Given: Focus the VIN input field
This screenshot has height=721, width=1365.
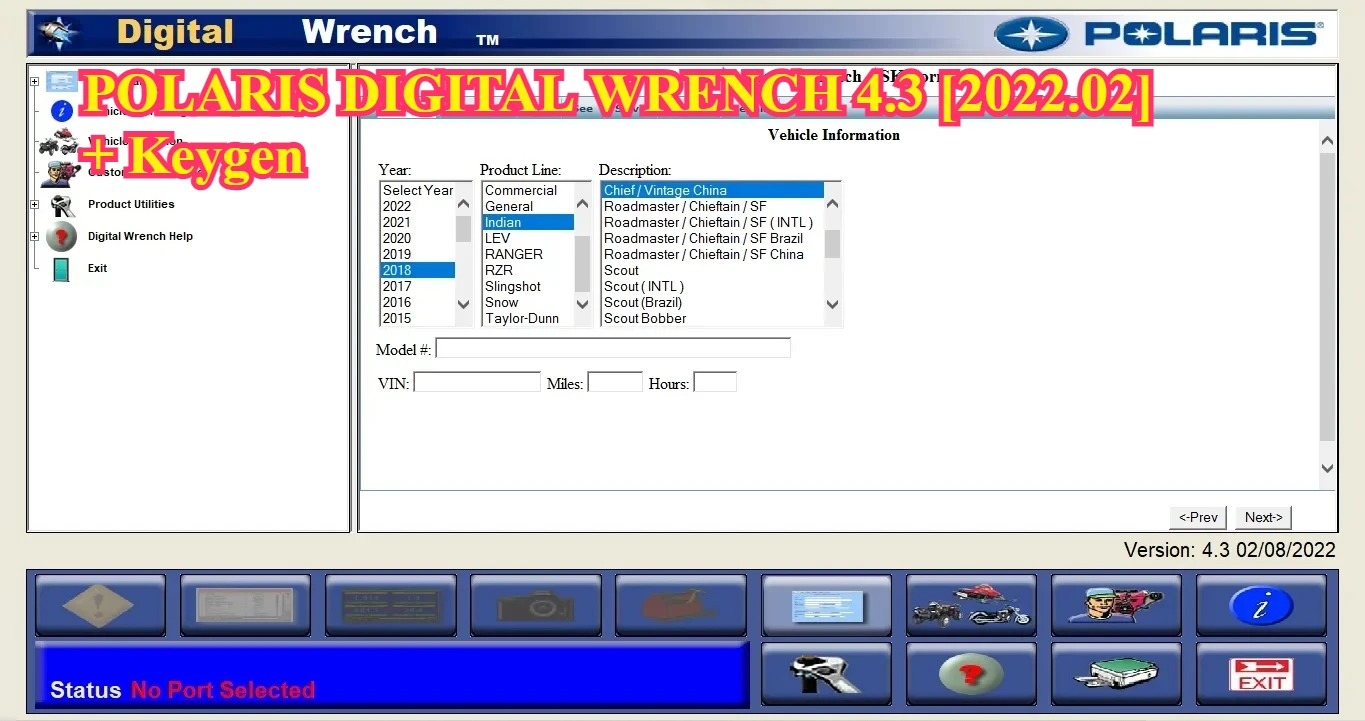Looking at the screenshot, I should pyautogui.click(x=477, y=382).
